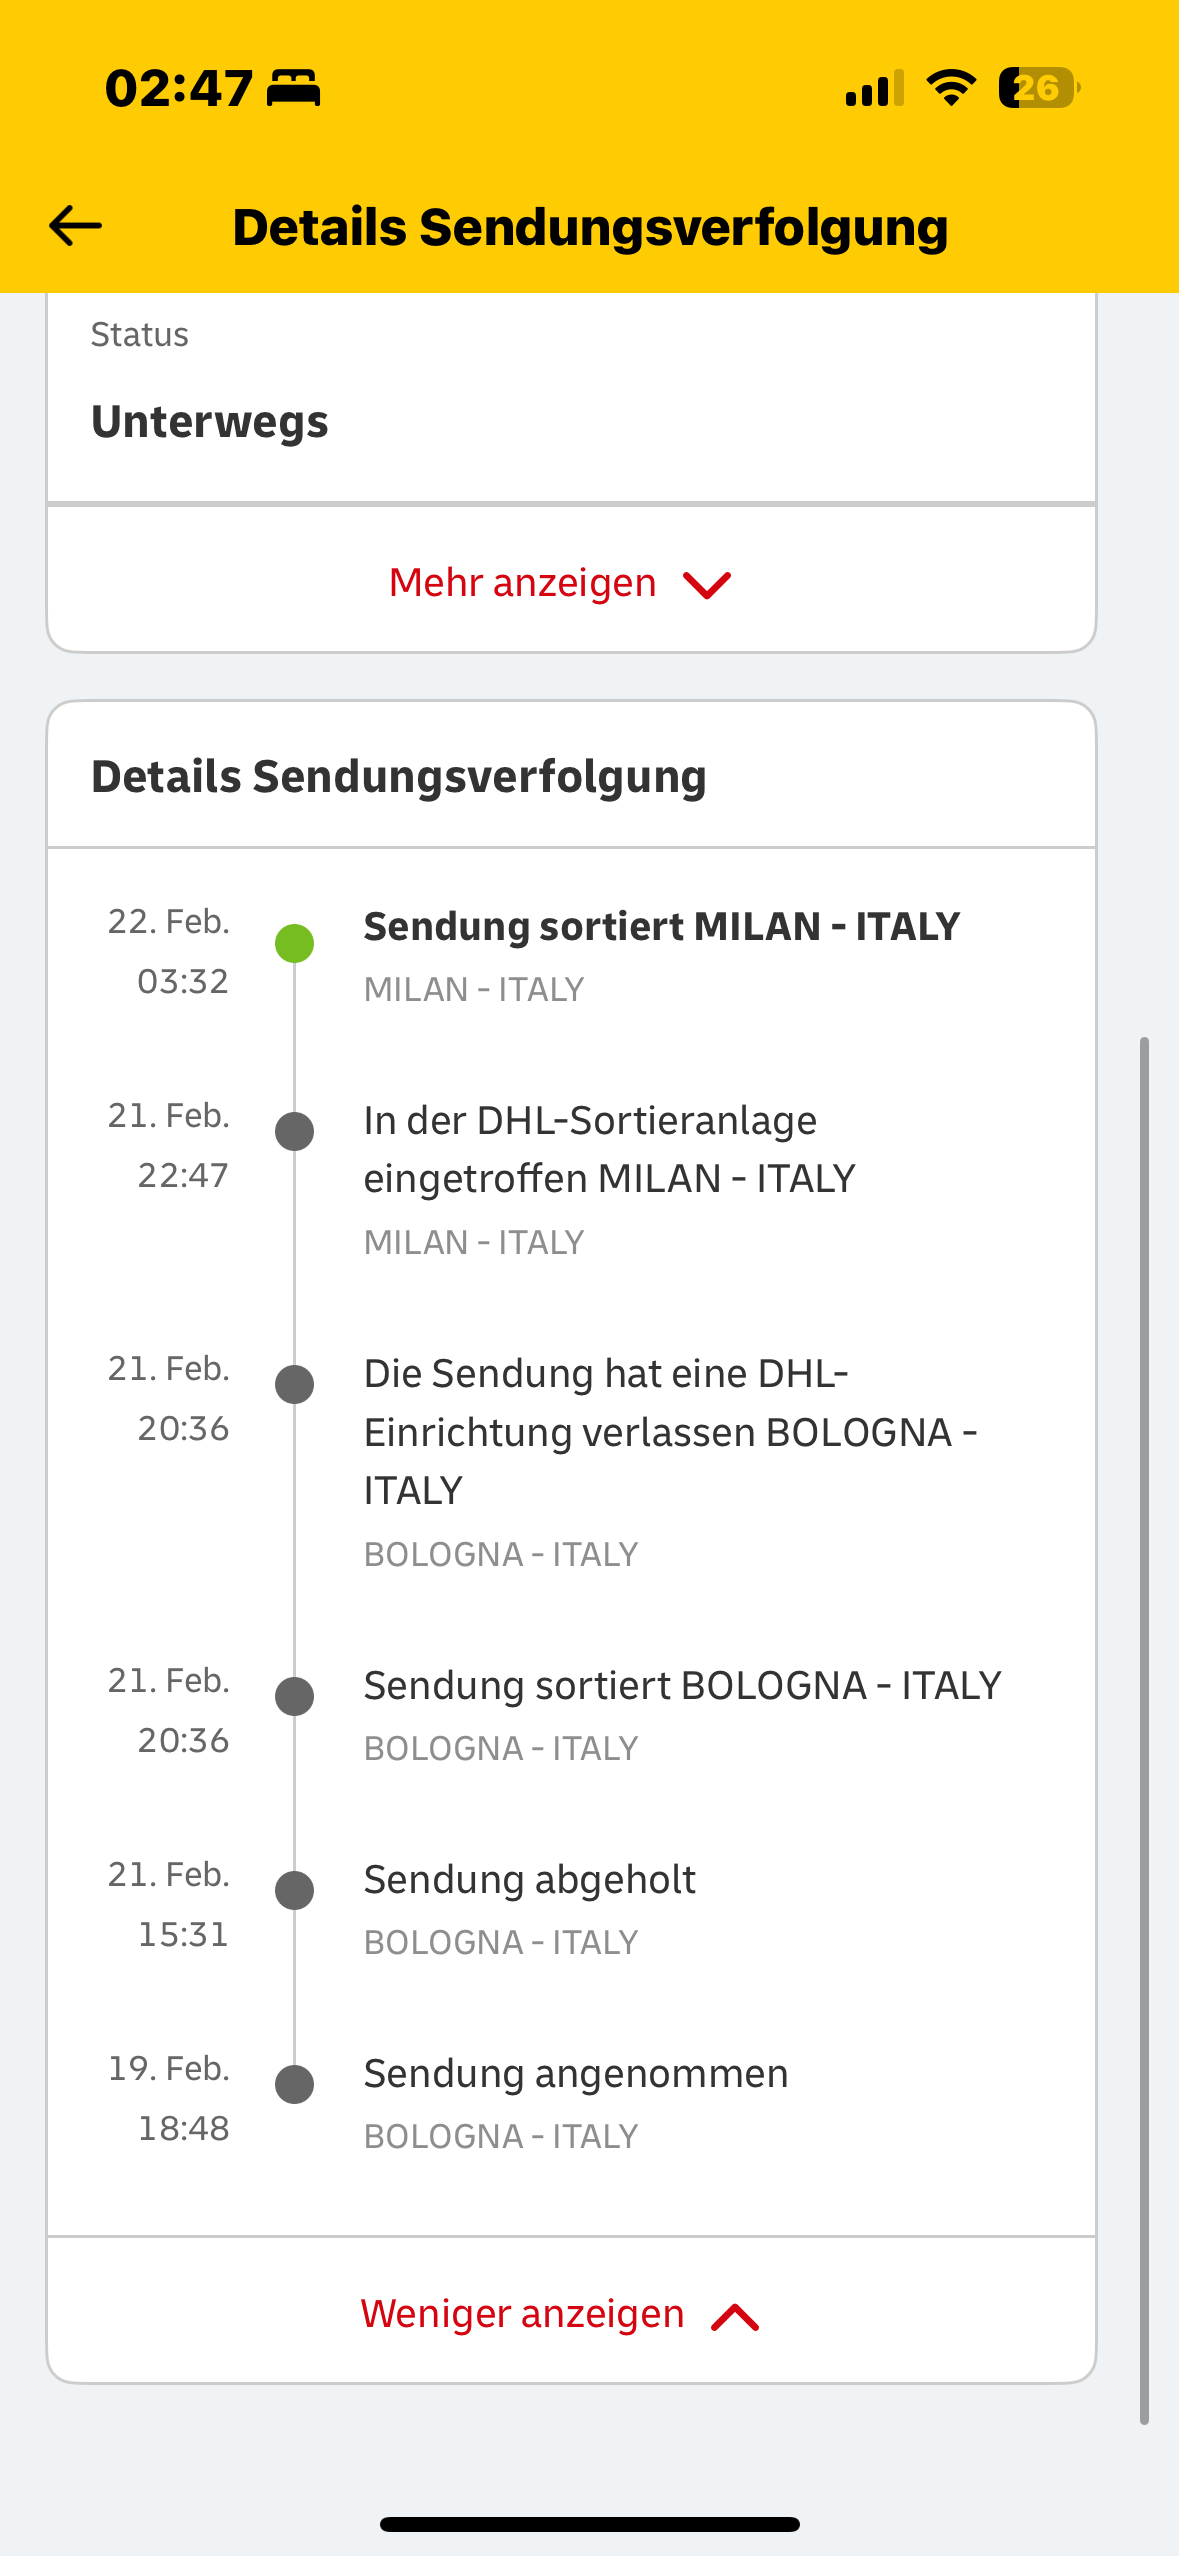Click the dot next to 'Sendung sortiert BOLOGNA'
Viewport: 1179px width, 2556px height.
pos(293,1695)
